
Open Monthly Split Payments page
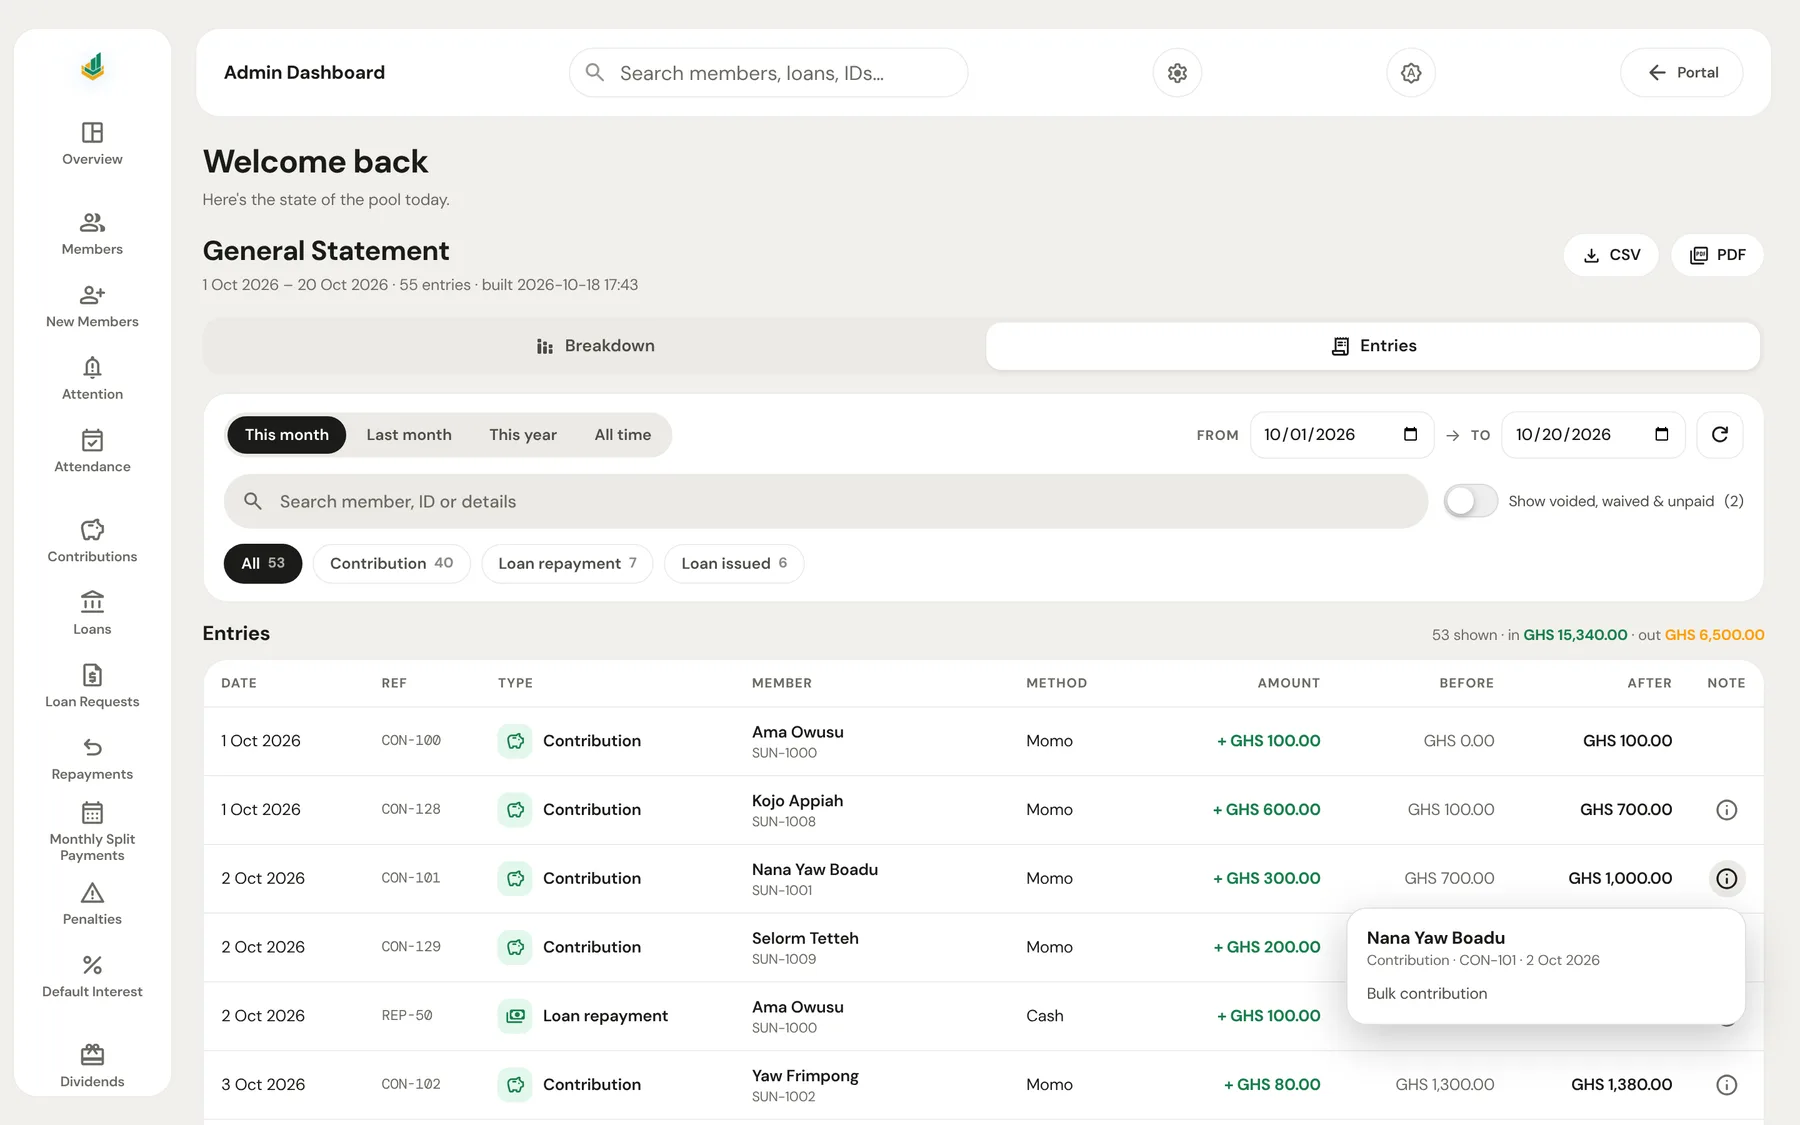[92, 832]
